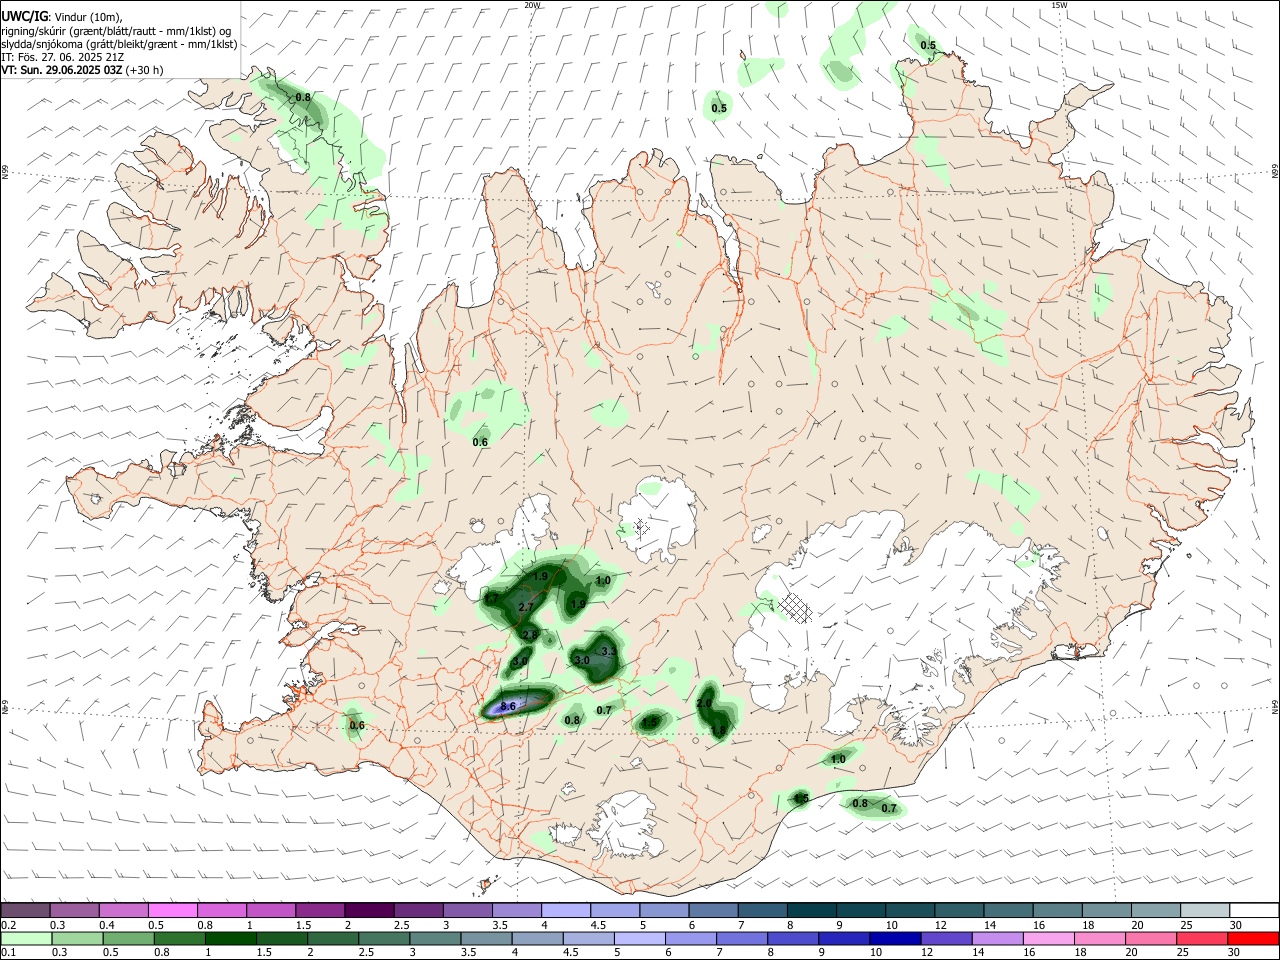Click the 0.8 value over the Westfjords
This screenshot has width=1280, height=960.
coord(304,98)
